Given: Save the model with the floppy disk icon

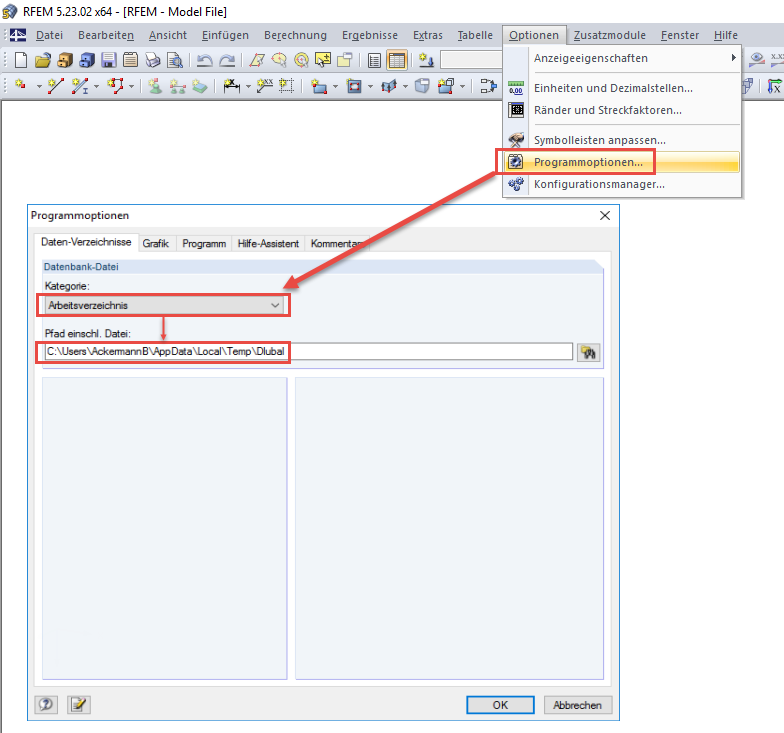Looking at the screenshot, I should point(108,60).
